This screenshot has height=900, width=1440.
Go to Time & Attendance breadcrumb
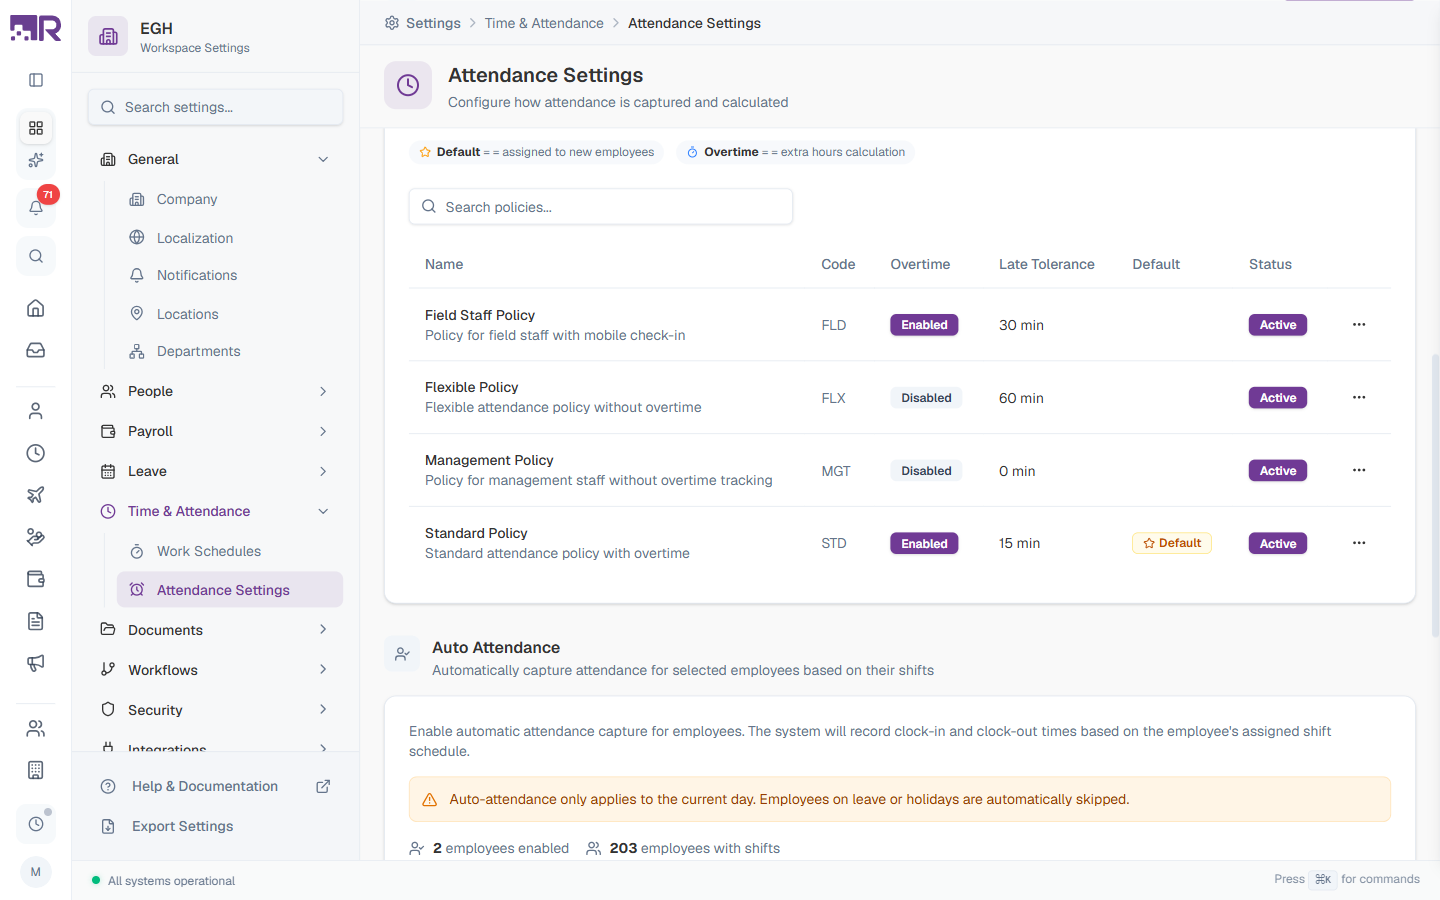point(544,23)
